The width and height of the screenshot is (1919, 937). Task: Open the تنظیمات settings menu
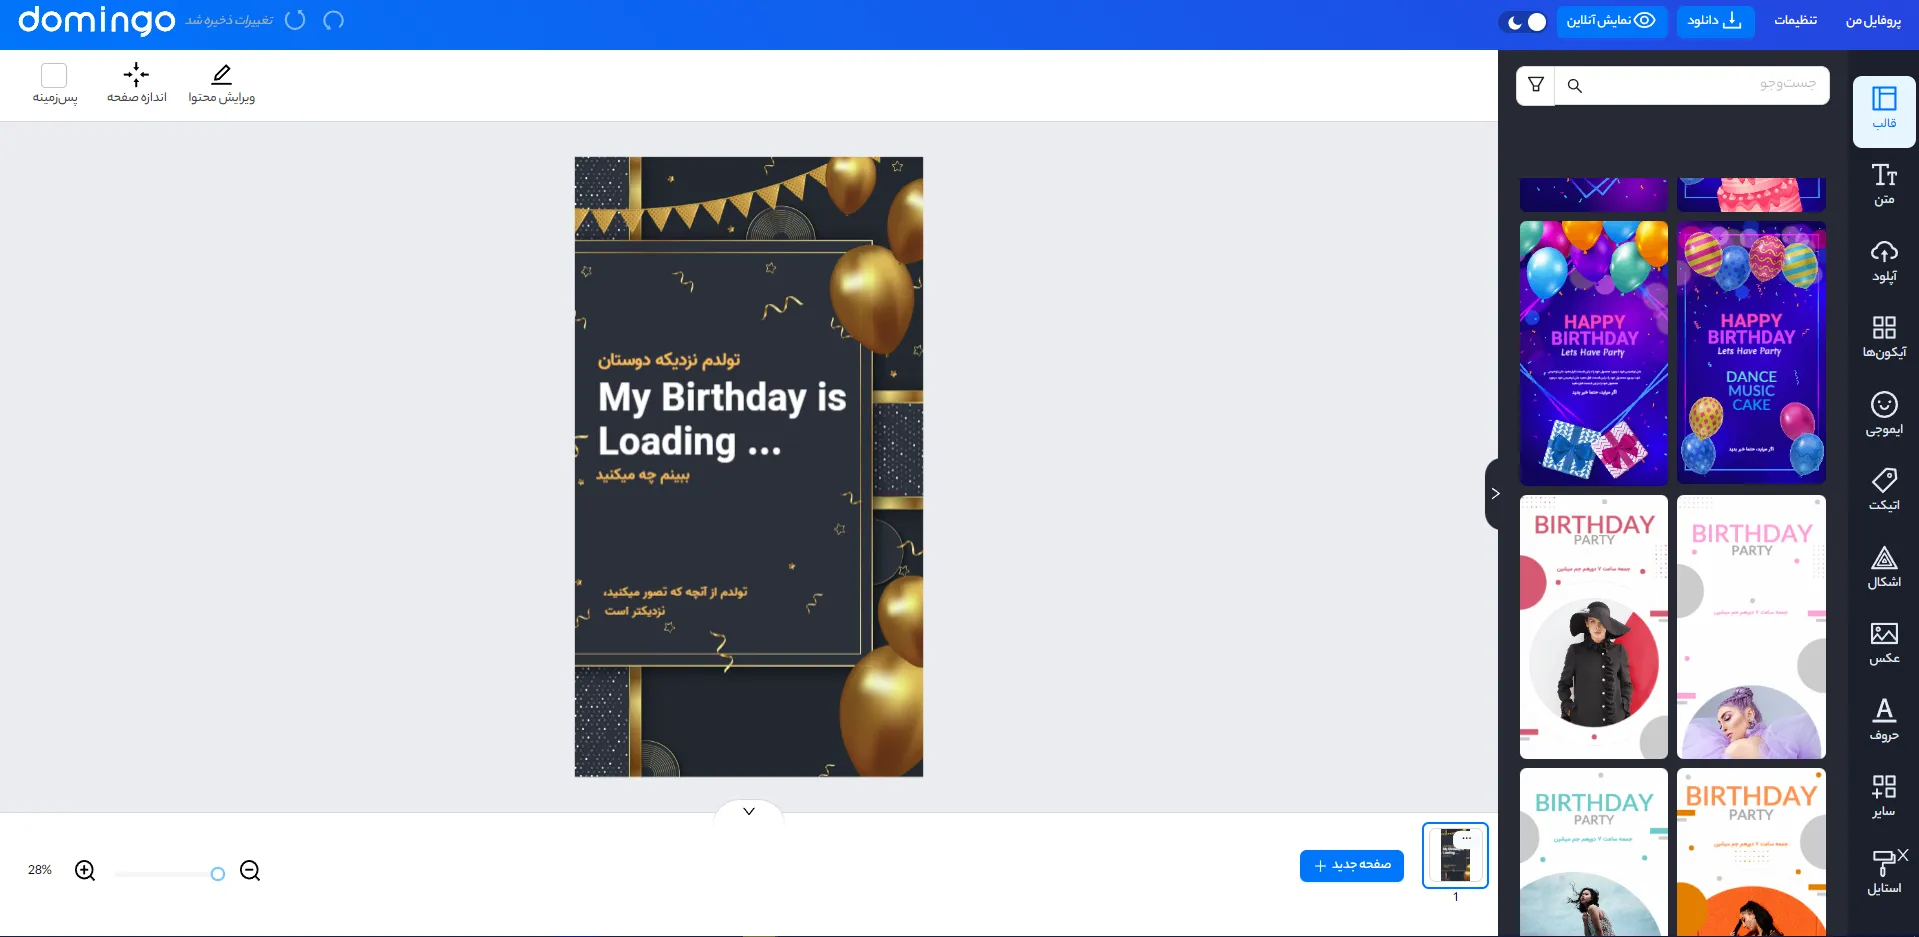pos(1796,20)
